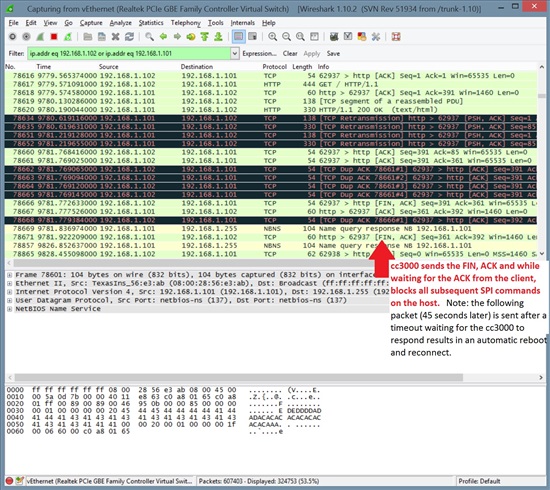Image resolution: width=550 pixels, height=490 pixels.
Task: Open the Analyze menu
Action: pyautogui.click(x=120, y=23)
